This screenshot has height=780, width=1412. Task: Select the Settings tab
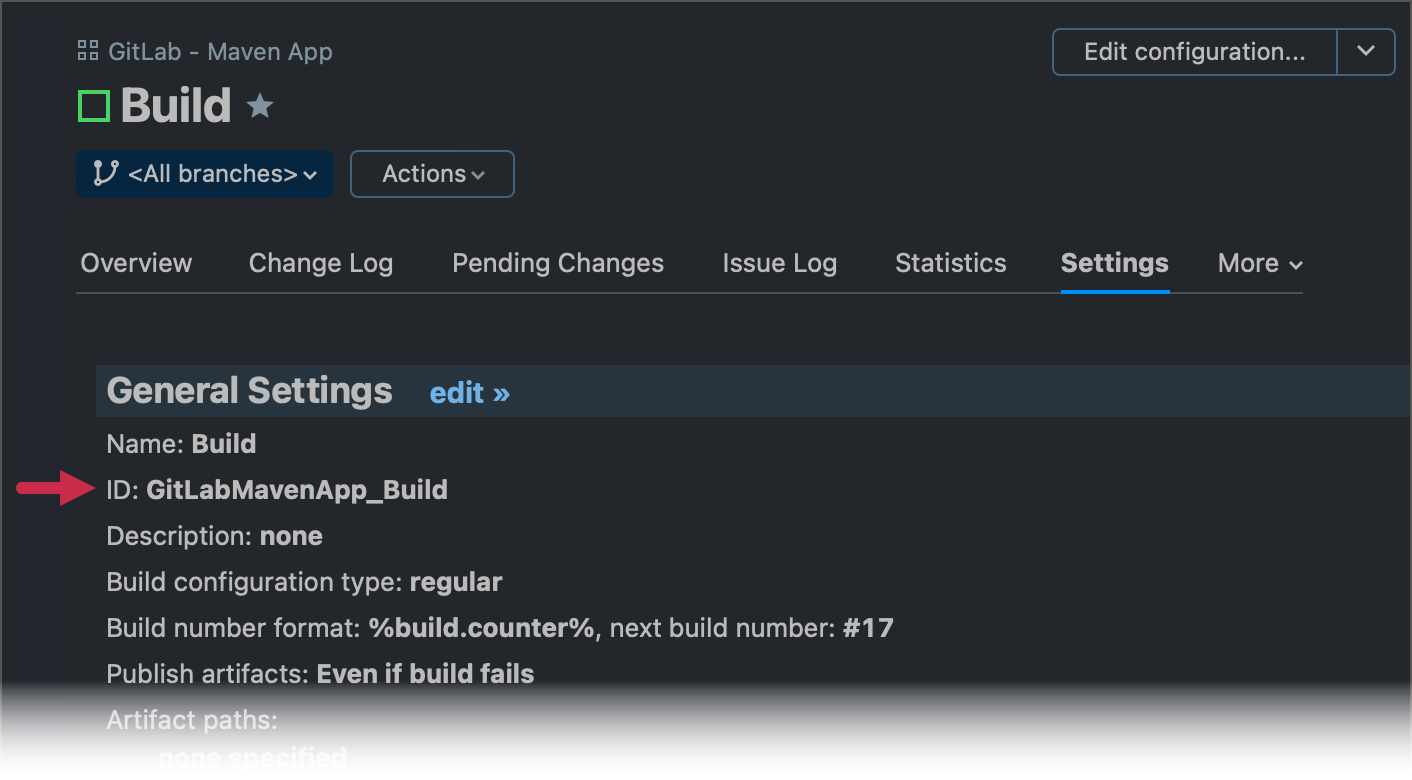pyautogui.click(x=1114, y=262)
